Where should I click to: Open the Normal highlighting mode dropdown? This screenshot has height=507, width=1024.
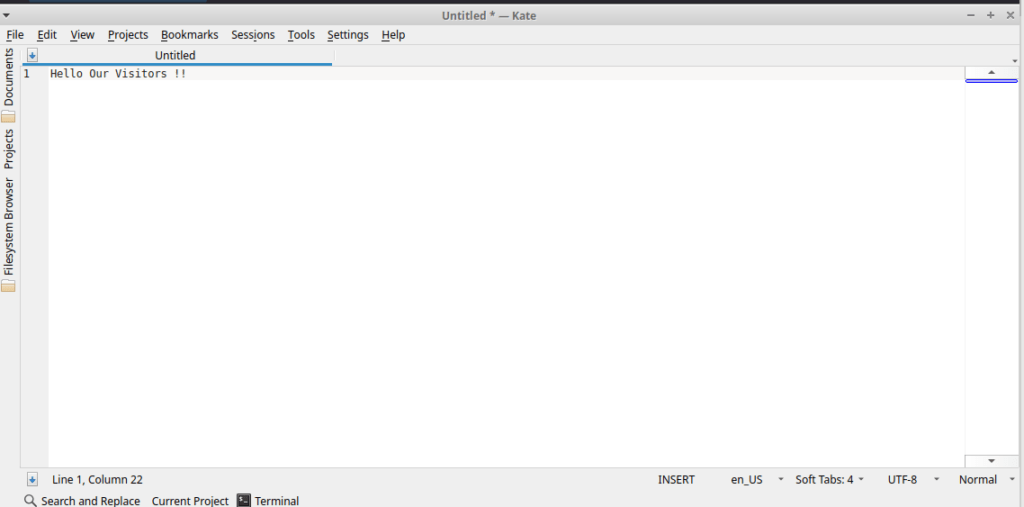coord(987,480)
